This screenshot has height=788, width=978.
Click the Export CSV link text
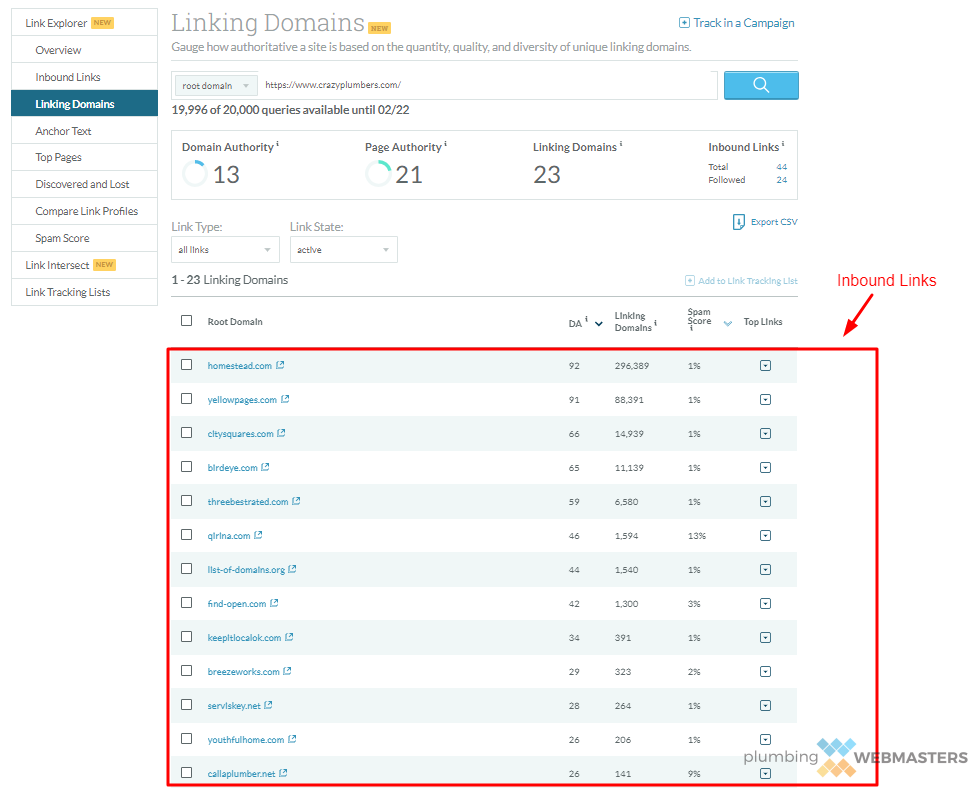[774, 221]
